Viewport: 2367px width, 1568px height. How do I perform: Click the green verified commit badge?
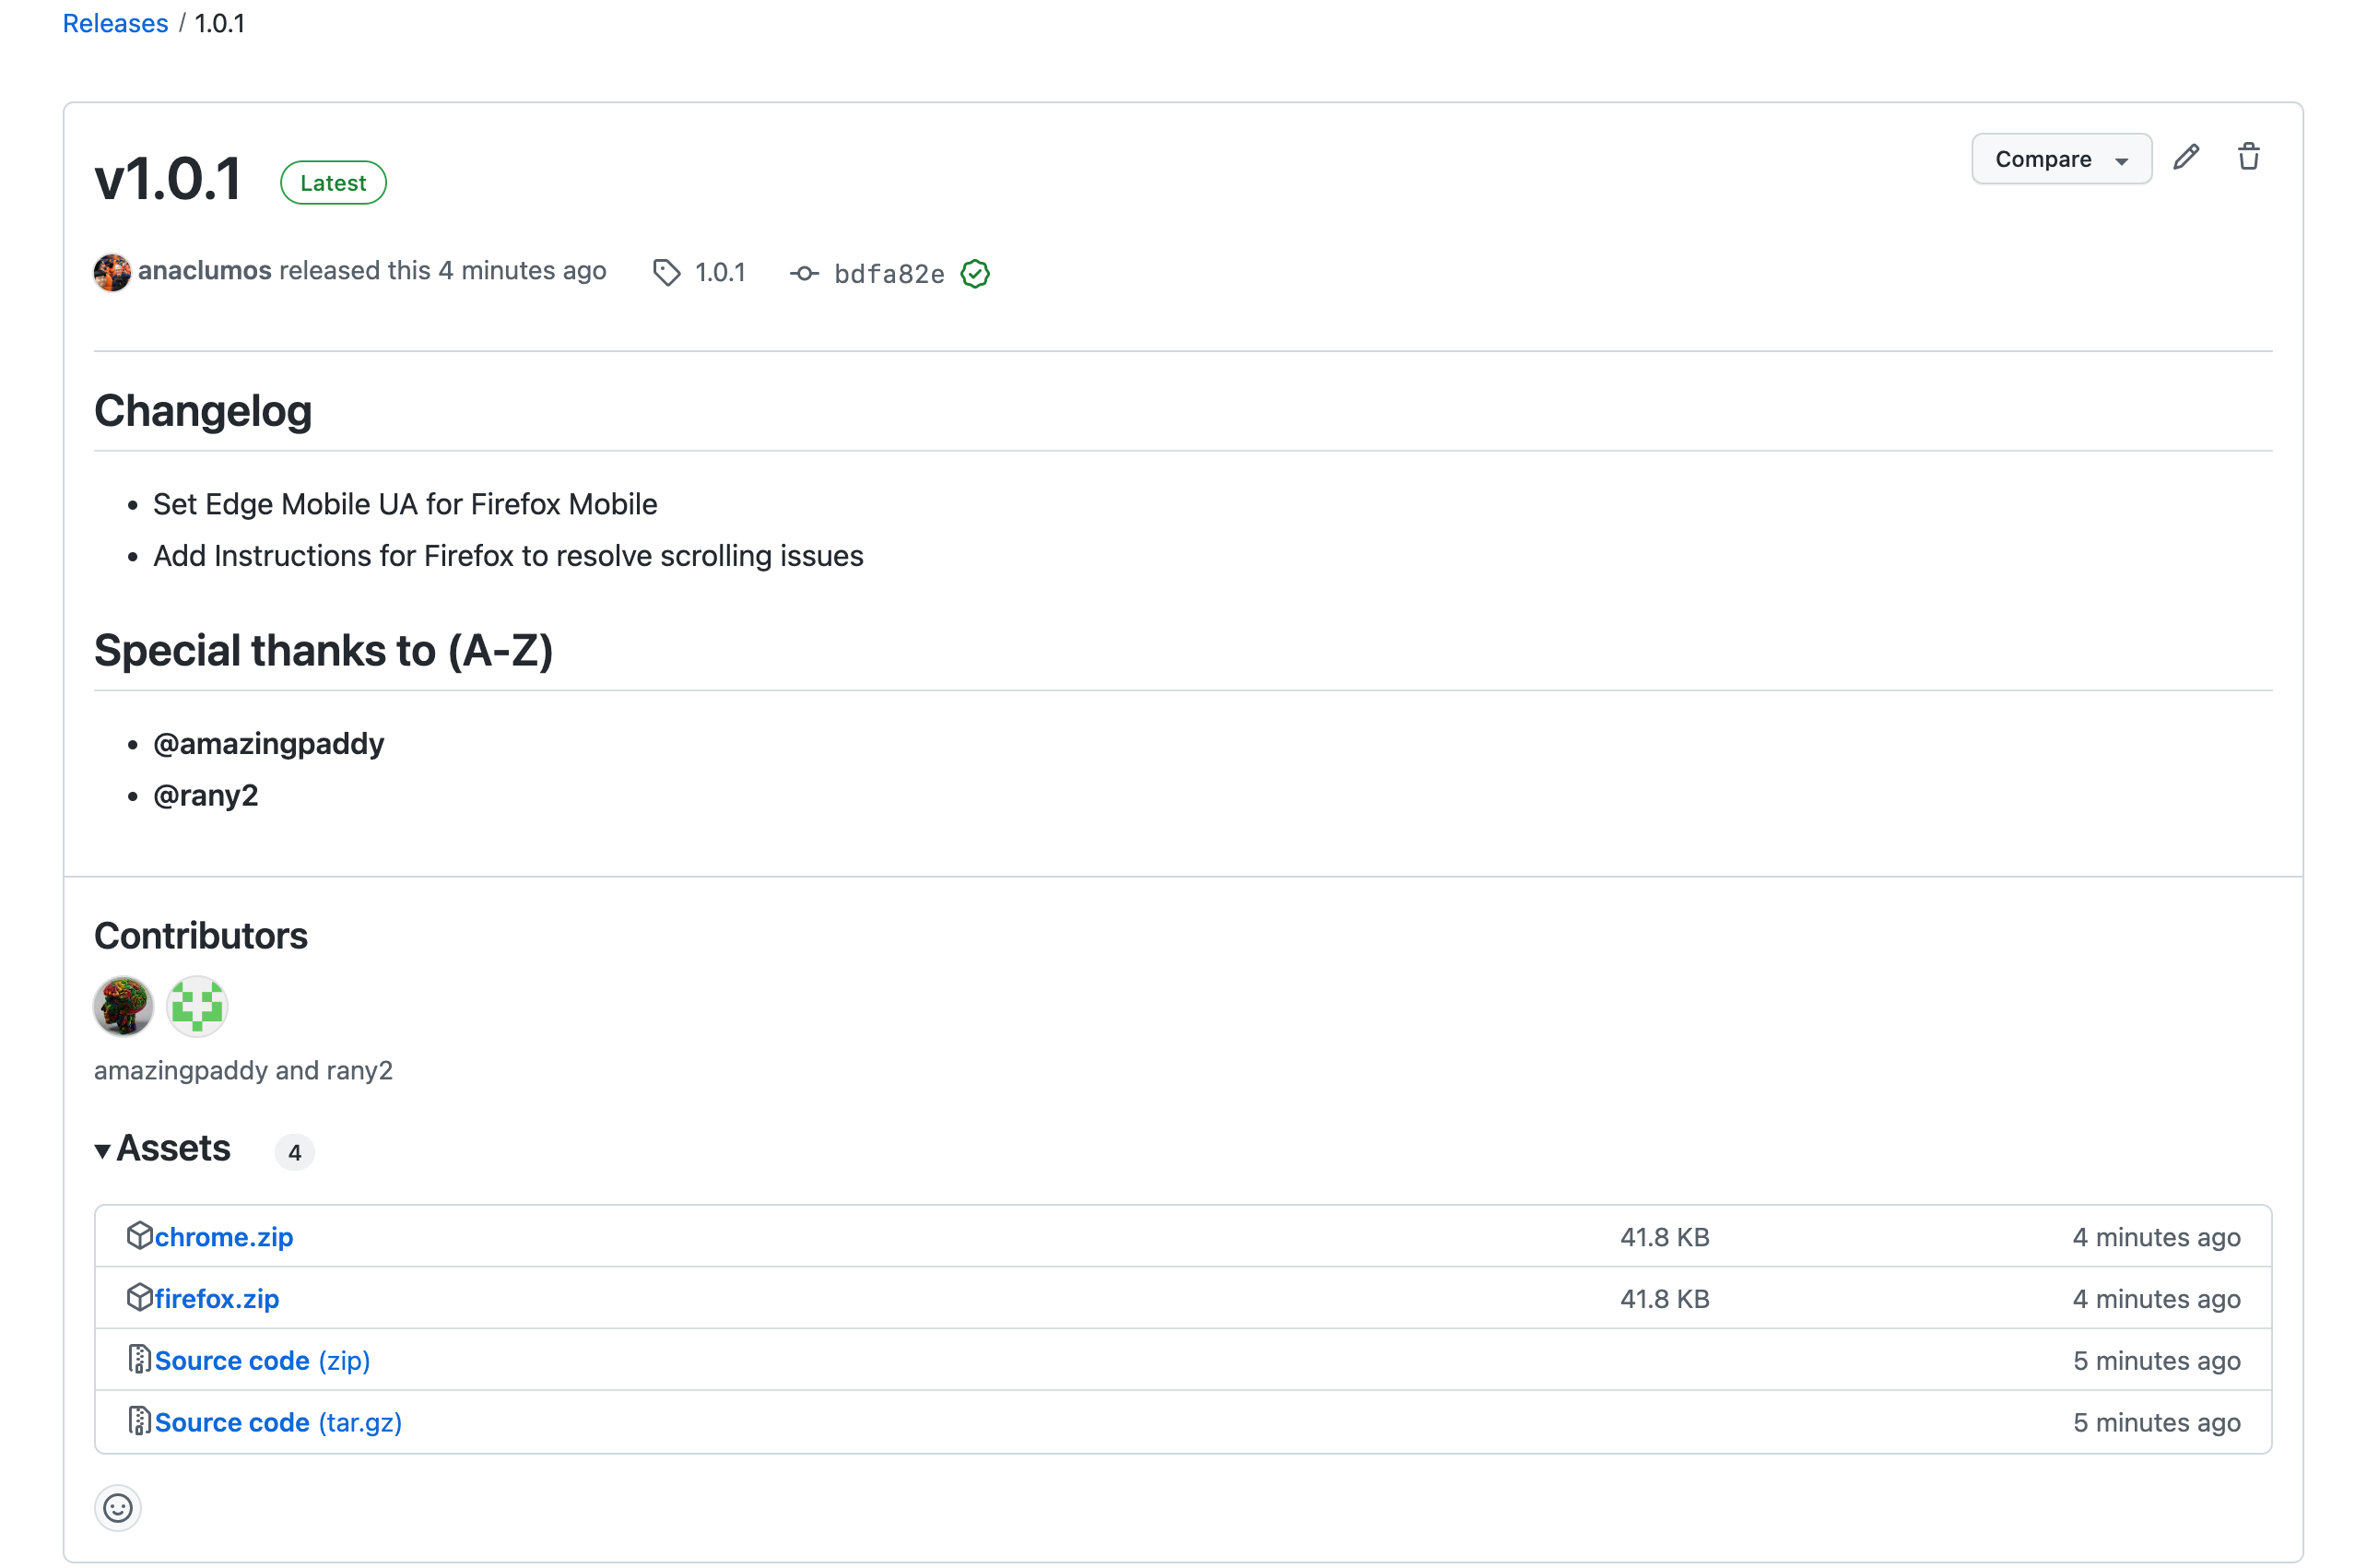[975, 273]
